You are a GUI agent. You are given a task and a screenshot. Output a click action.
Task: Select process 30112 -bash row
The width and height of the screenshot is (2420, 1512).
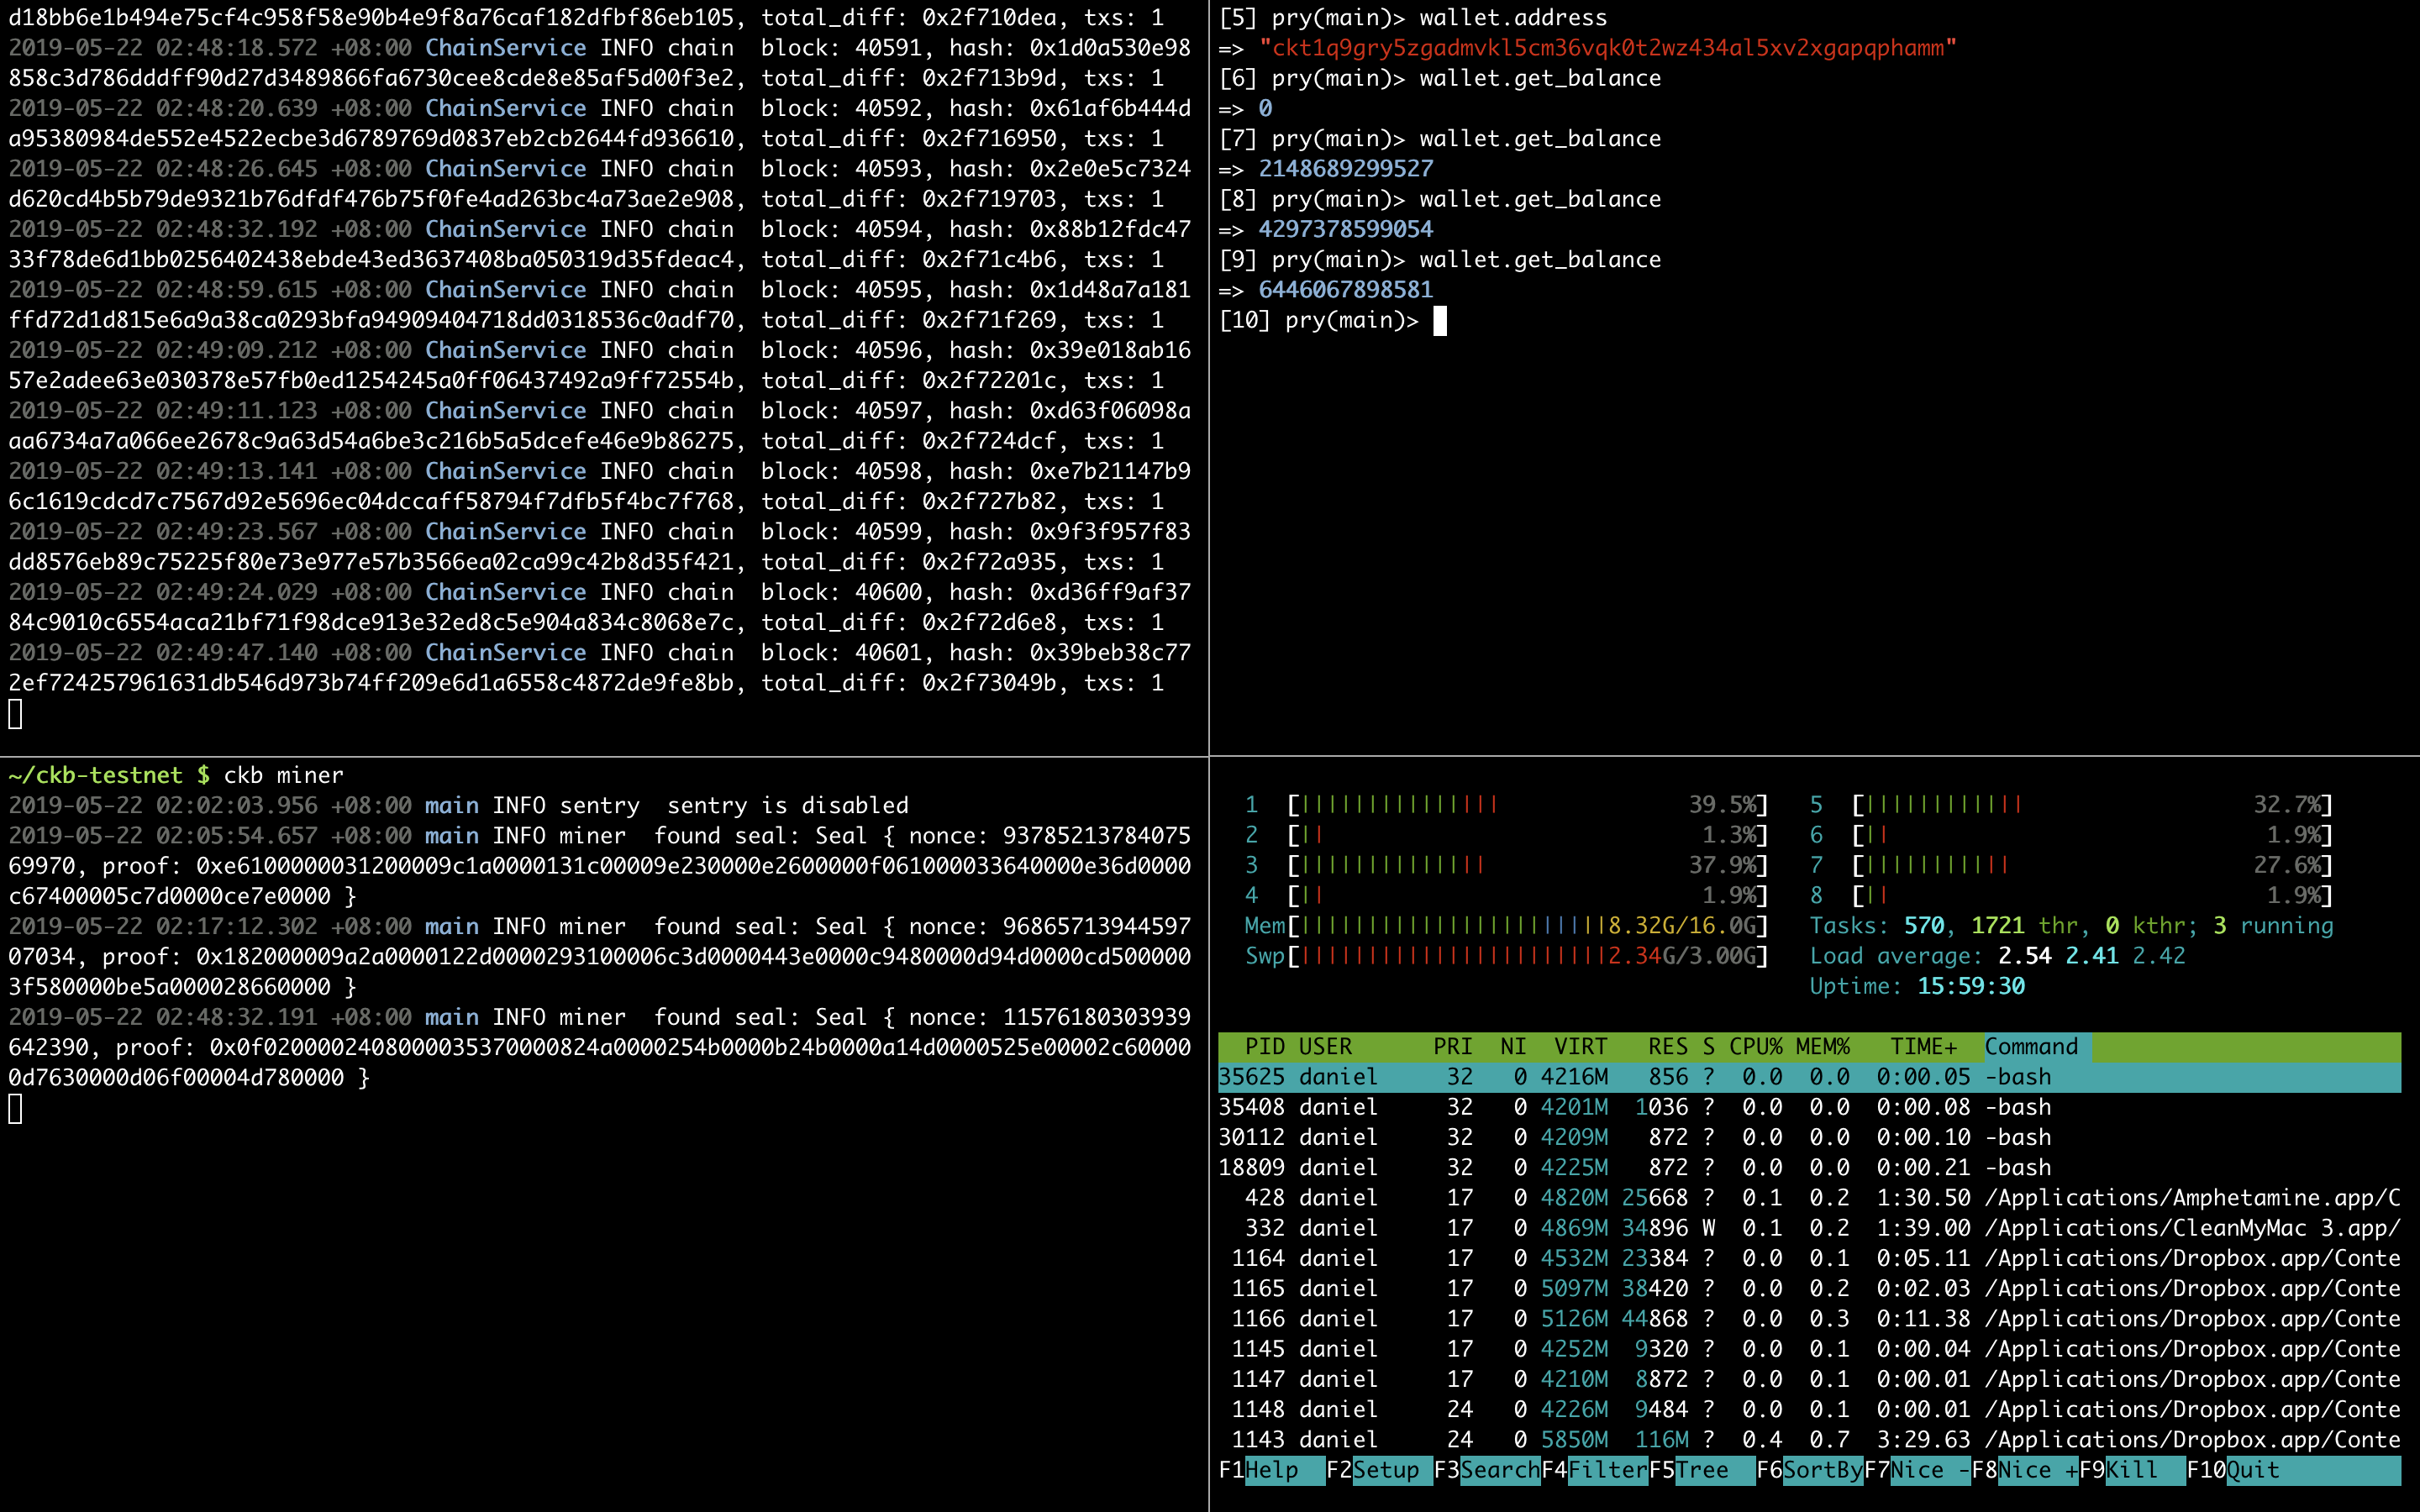pos(1809,1137)
